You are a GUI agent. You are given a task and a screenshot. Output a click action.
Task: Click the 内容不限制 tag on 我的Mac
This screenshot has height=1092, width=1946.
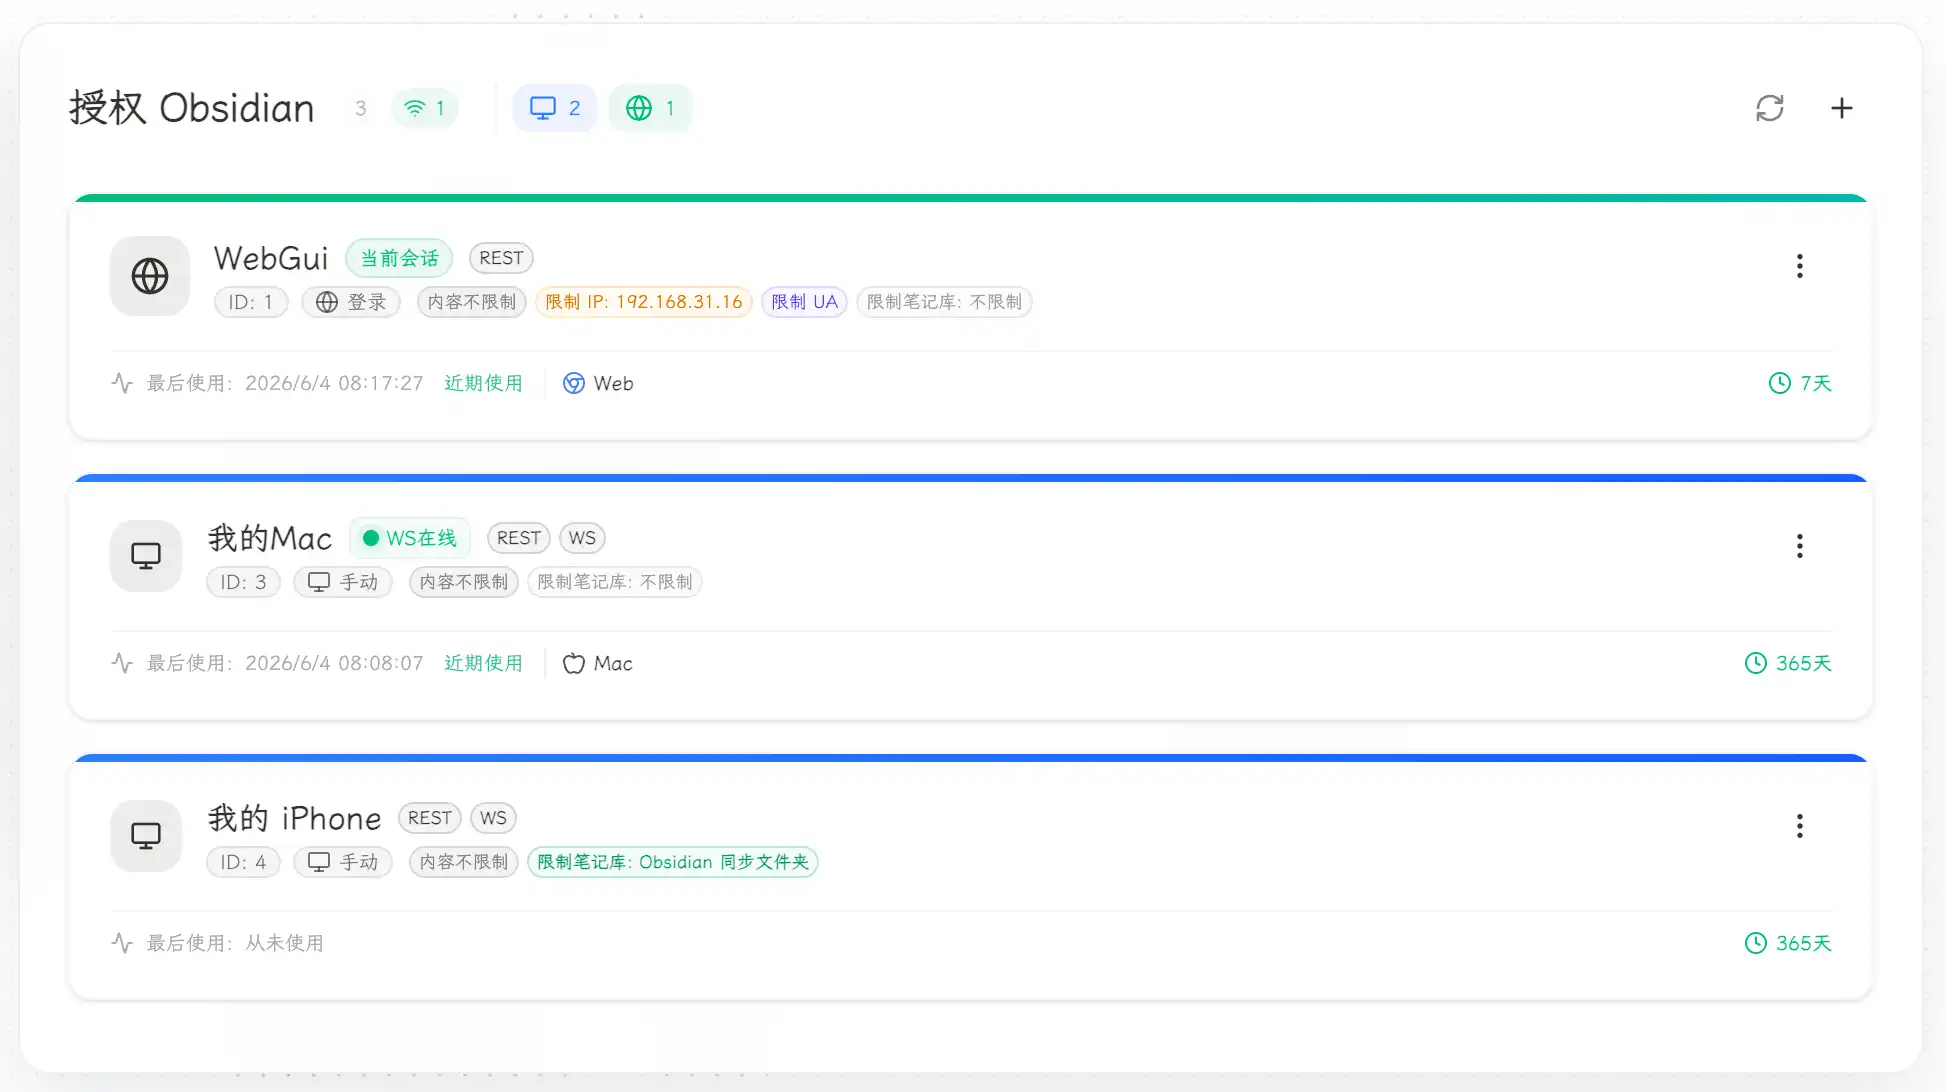point(464,582)
